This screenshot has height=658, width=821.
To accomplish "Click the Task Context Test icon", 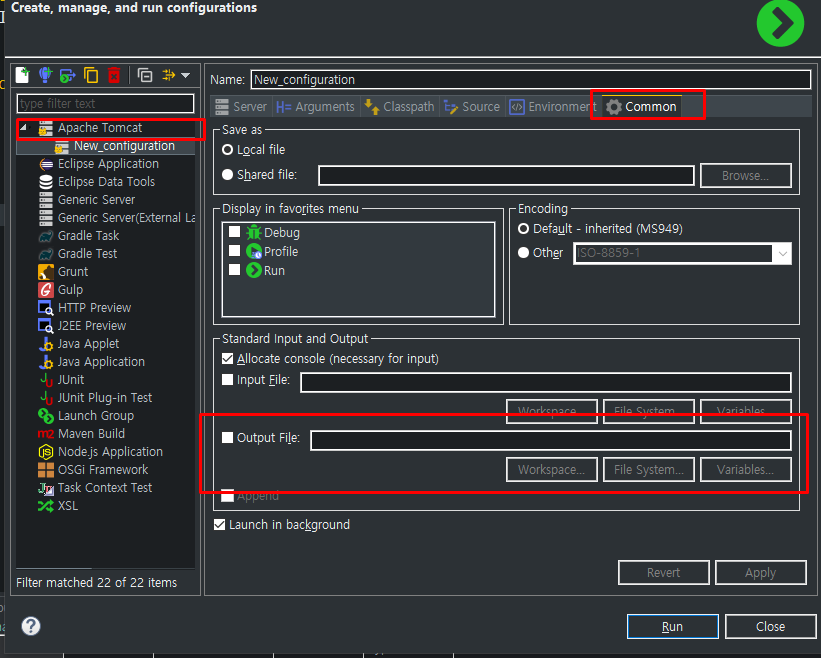I will click(46, 488).
